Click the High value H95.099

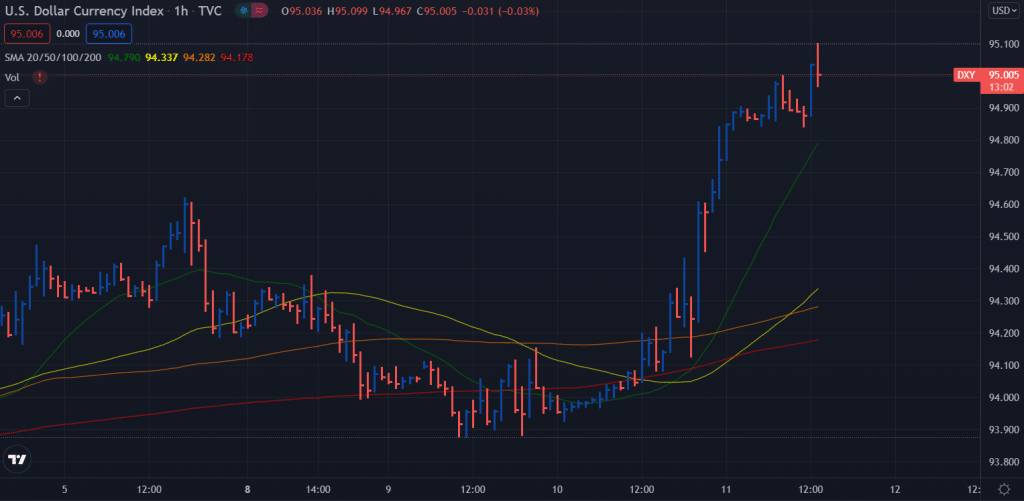349,11
